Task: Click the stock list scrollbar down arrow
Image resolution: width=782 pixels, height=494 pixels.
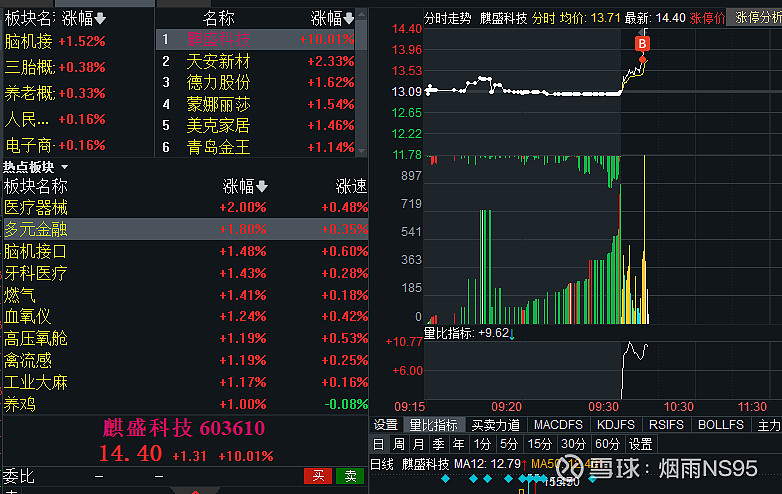Action: click(362, 151)
